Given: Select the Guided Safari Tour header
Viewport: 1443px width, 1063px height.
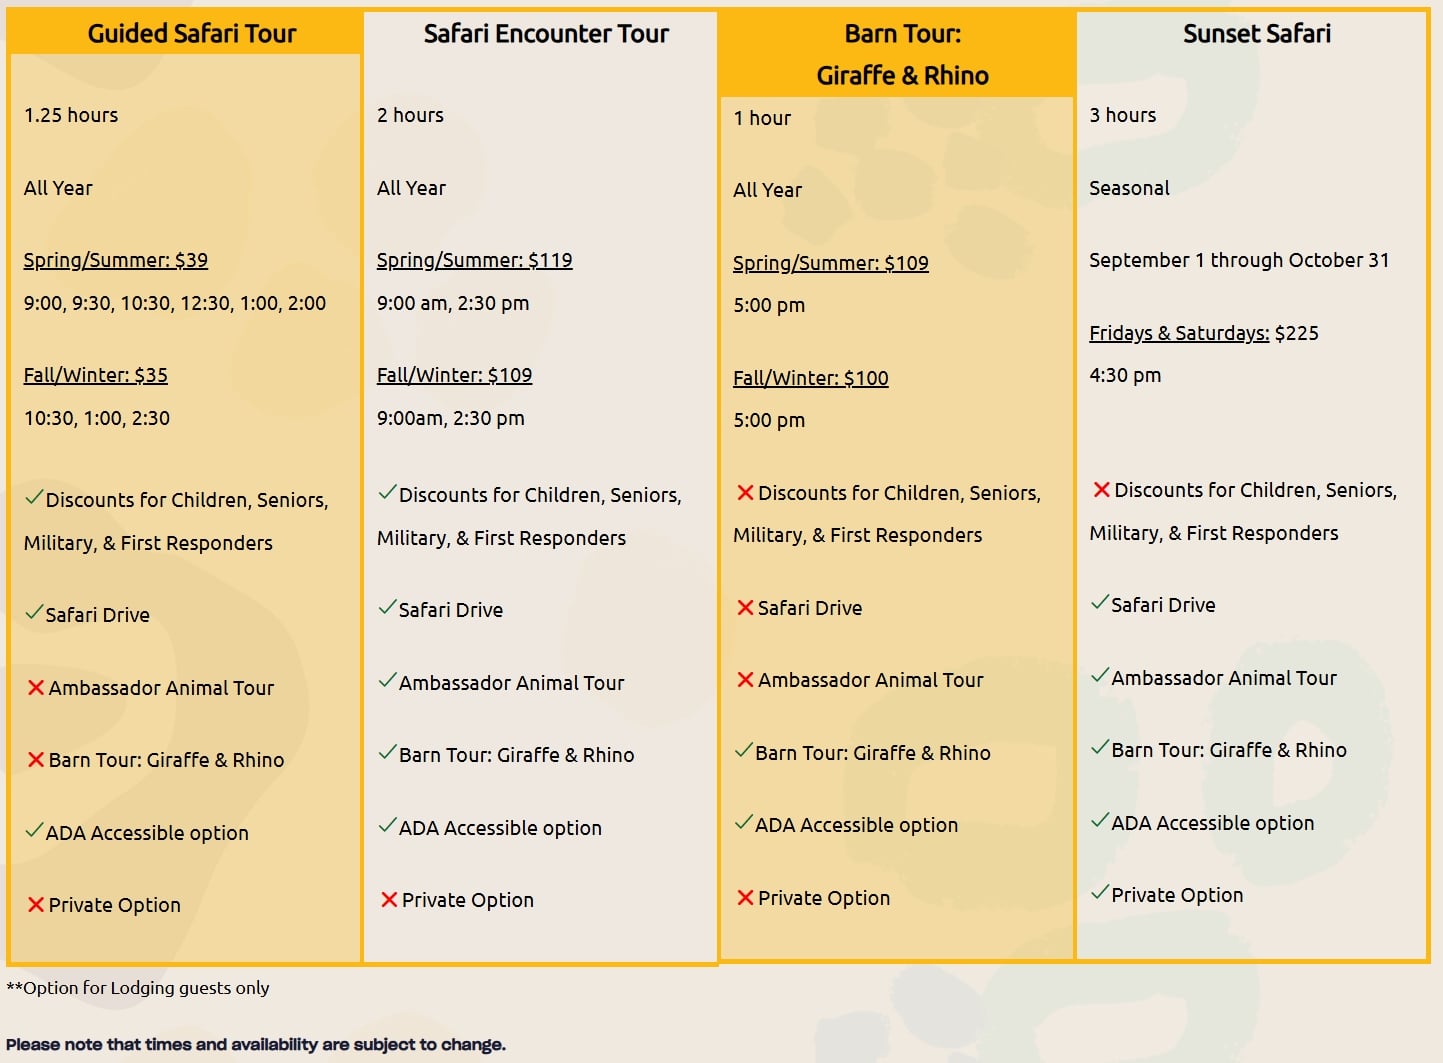Looking at the screenshot, I should [191, 33].
